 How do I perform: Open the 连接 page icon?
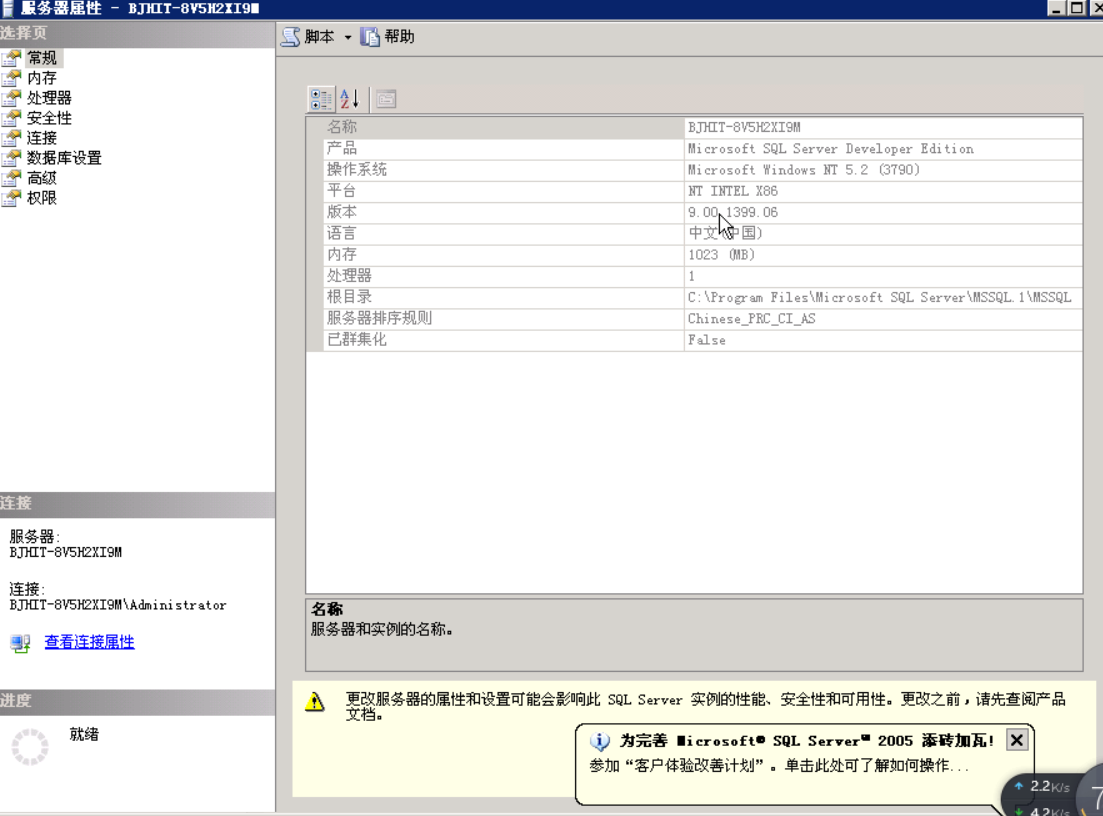(11, 138)
